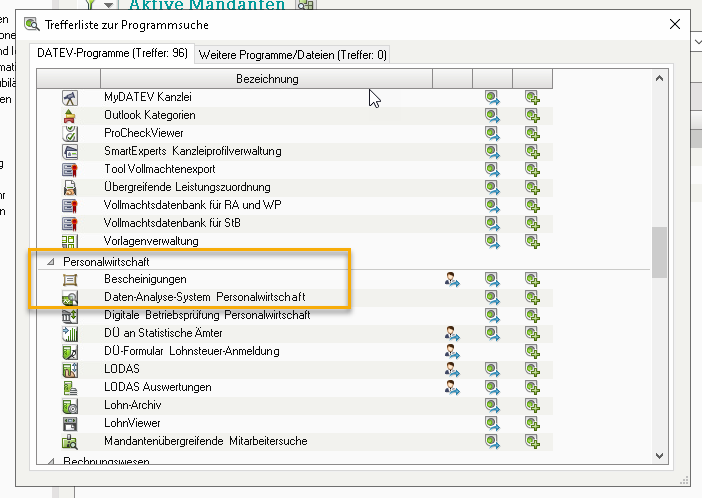Collapse the Rechnungswesen group
This screenshot has width=702, height=498.
tap(50, 462)
